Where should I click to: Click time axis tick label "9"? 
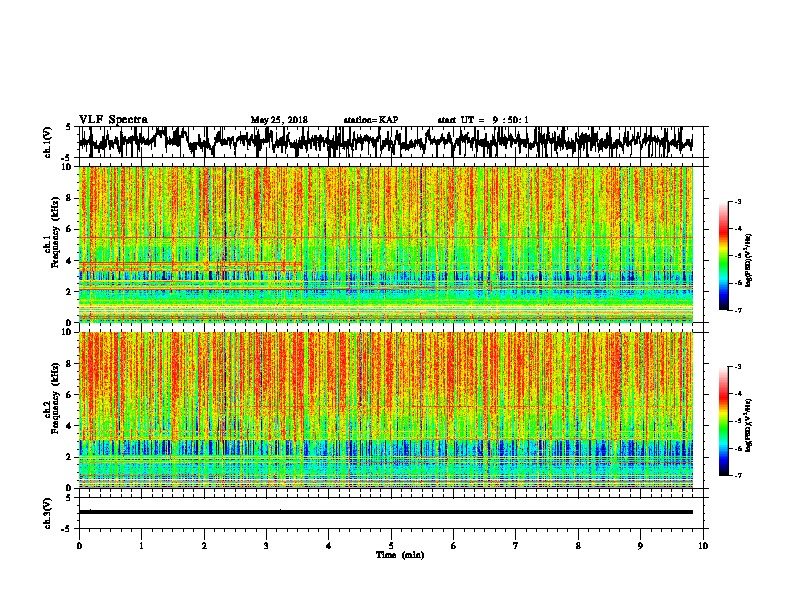click(x=640, y=545)
